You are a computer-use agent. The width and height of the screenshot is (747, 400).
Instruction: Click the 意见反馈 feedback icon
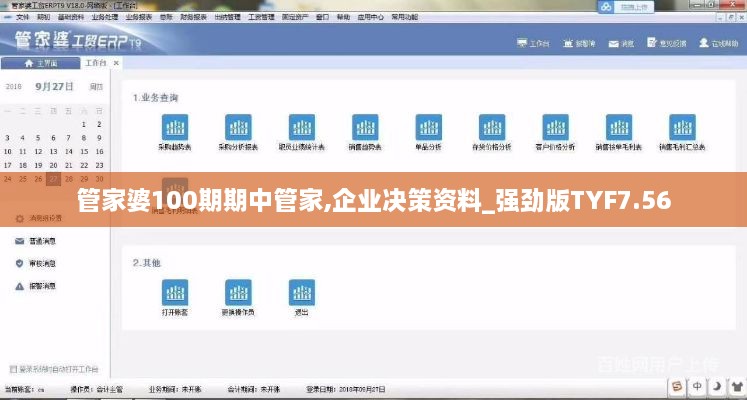pyautogui.click(x=652, y=43)
